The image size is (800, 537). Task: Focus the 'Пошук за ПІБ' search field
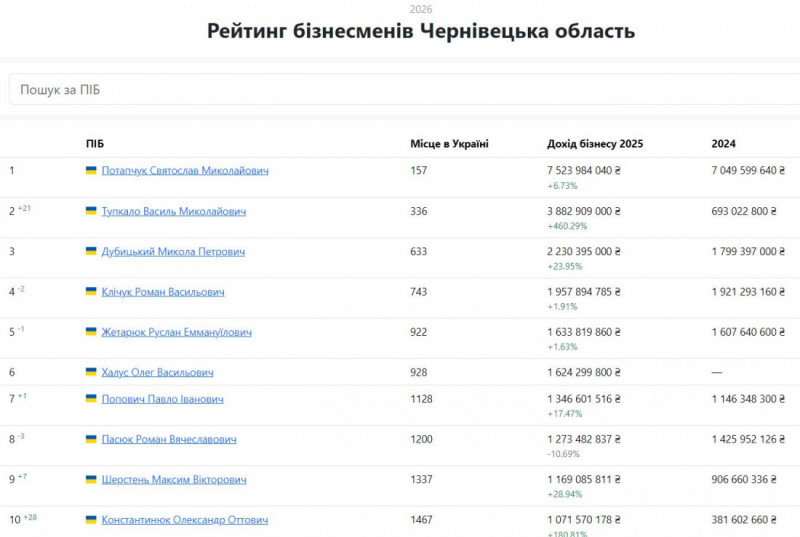click(400, 90)
